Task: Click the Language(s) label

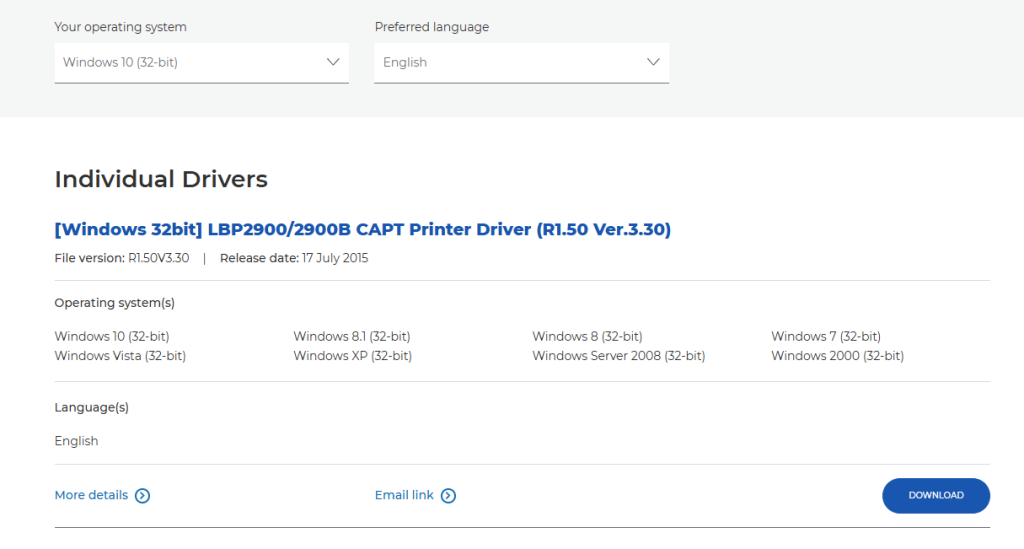Action: tap(91, 407)
